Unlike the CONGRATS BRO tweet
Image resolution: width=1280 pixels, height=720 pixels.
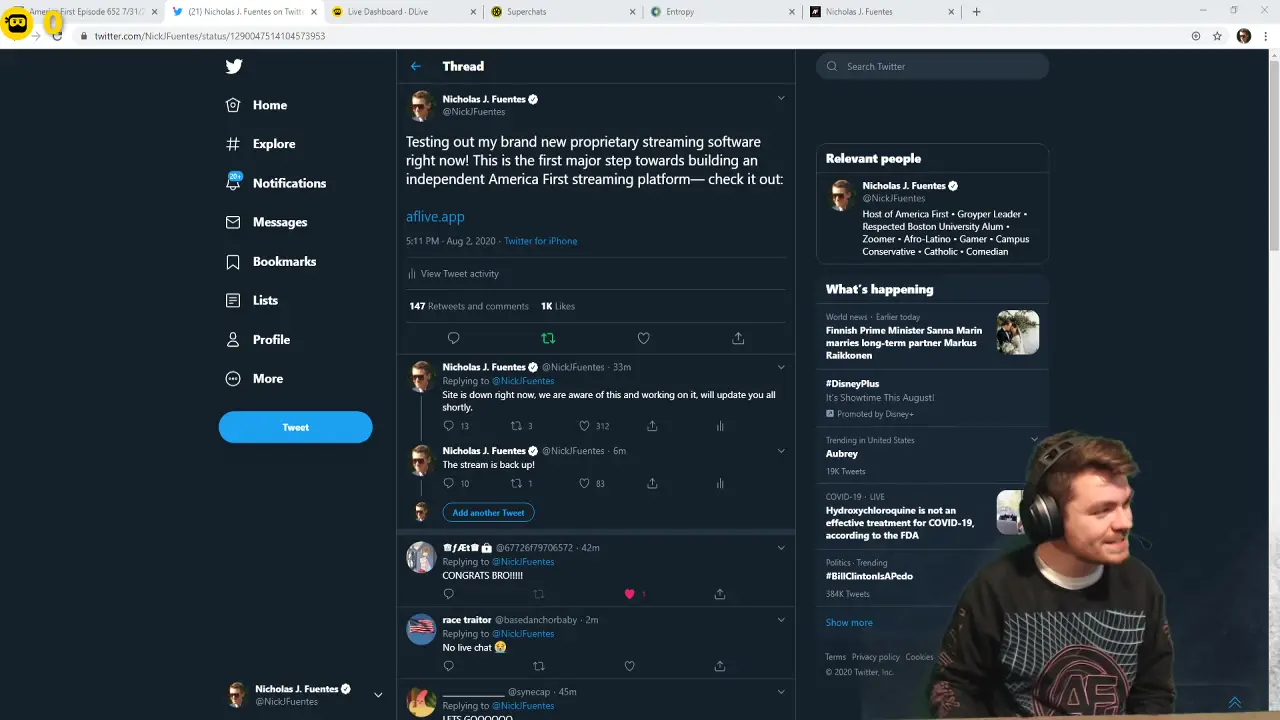tap(631, 594)
